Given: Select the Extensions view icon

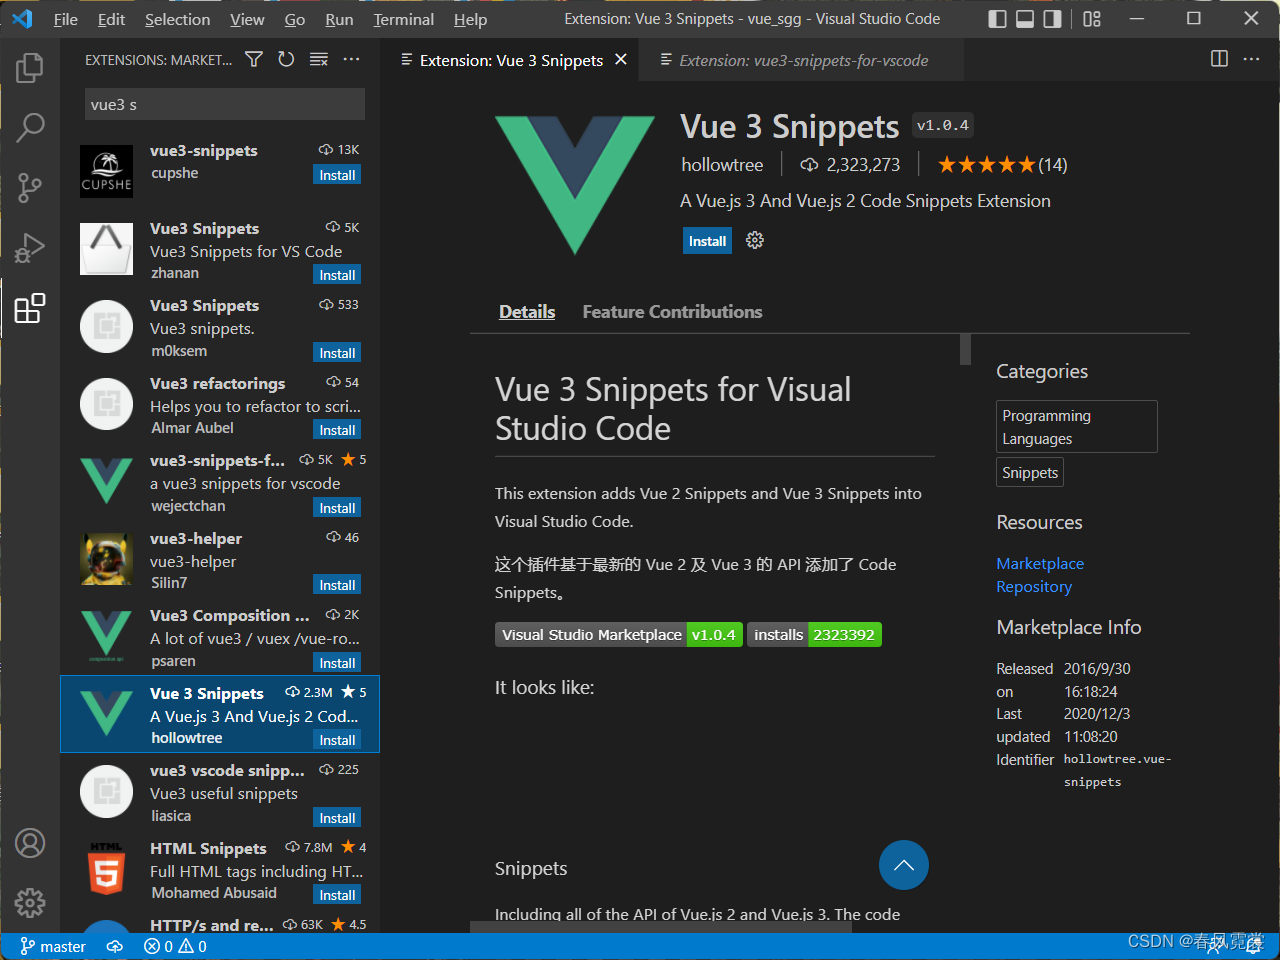Looking at the screenshot, I should click(30, 308).
